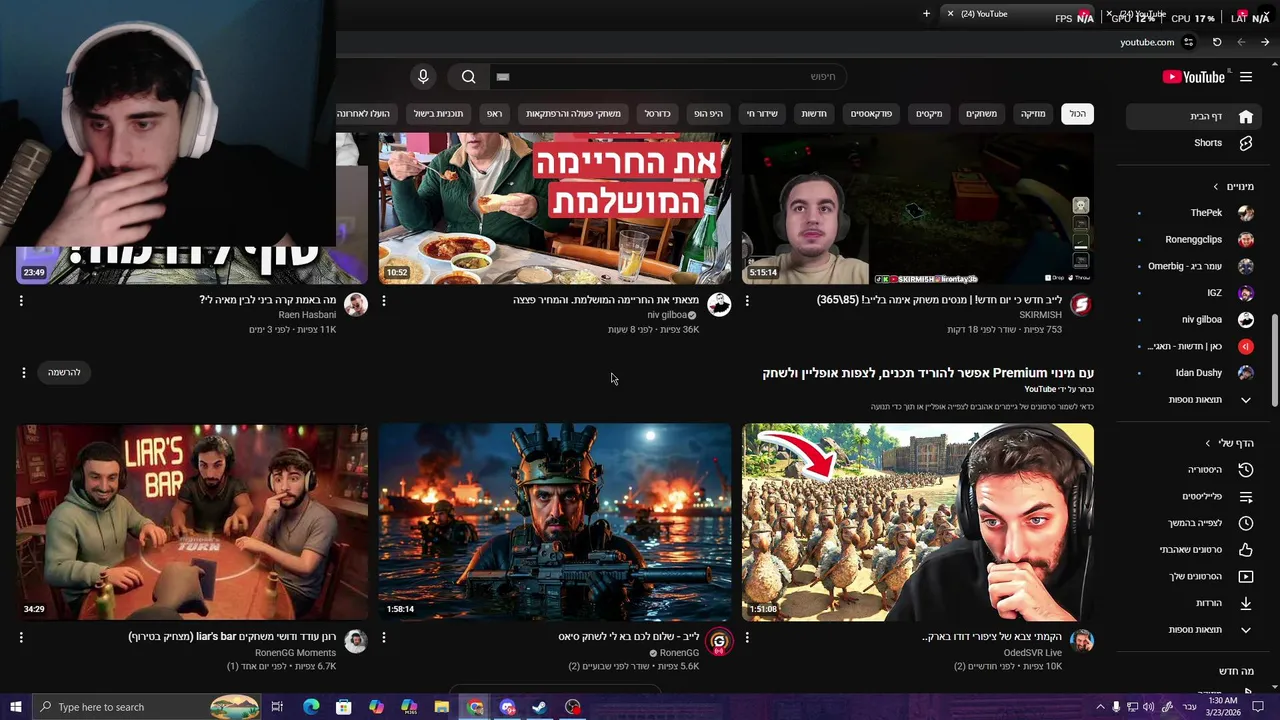The image size is (1280, 720).
Task: Select the מיקסים filter chip
Action: click(x=929, y=114)
